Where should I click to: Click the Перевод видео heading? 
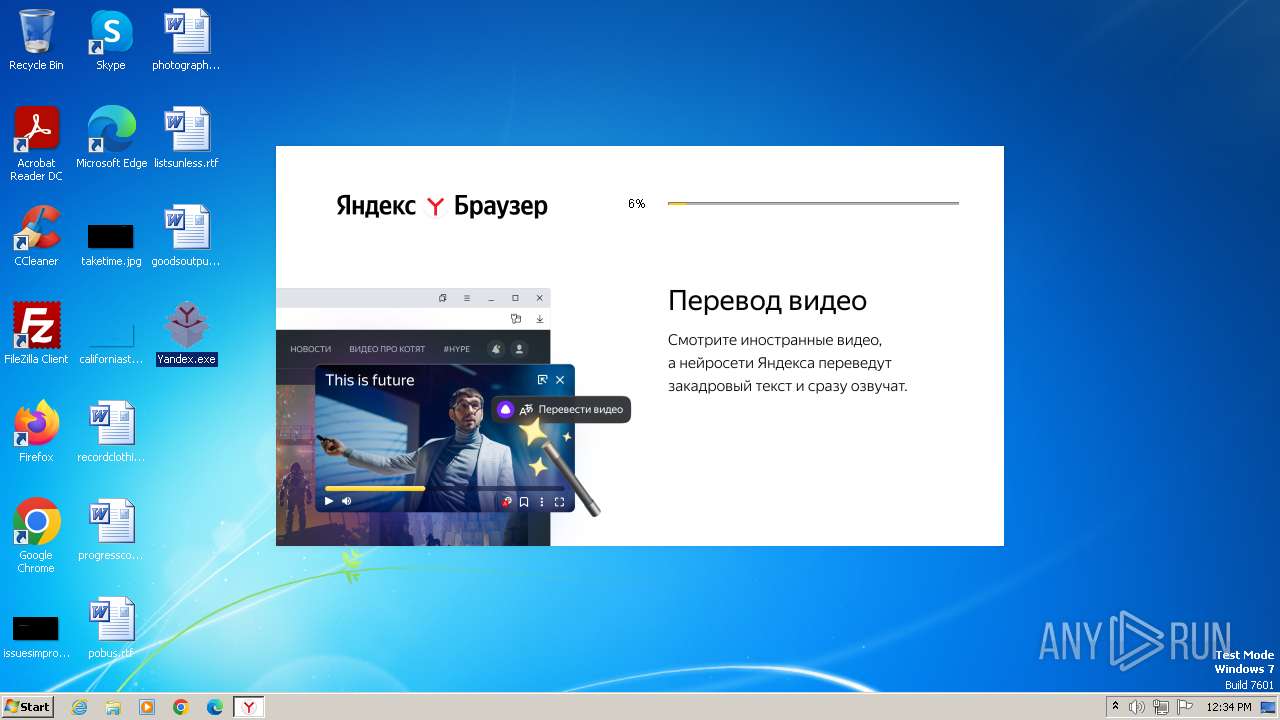point(767,301)
